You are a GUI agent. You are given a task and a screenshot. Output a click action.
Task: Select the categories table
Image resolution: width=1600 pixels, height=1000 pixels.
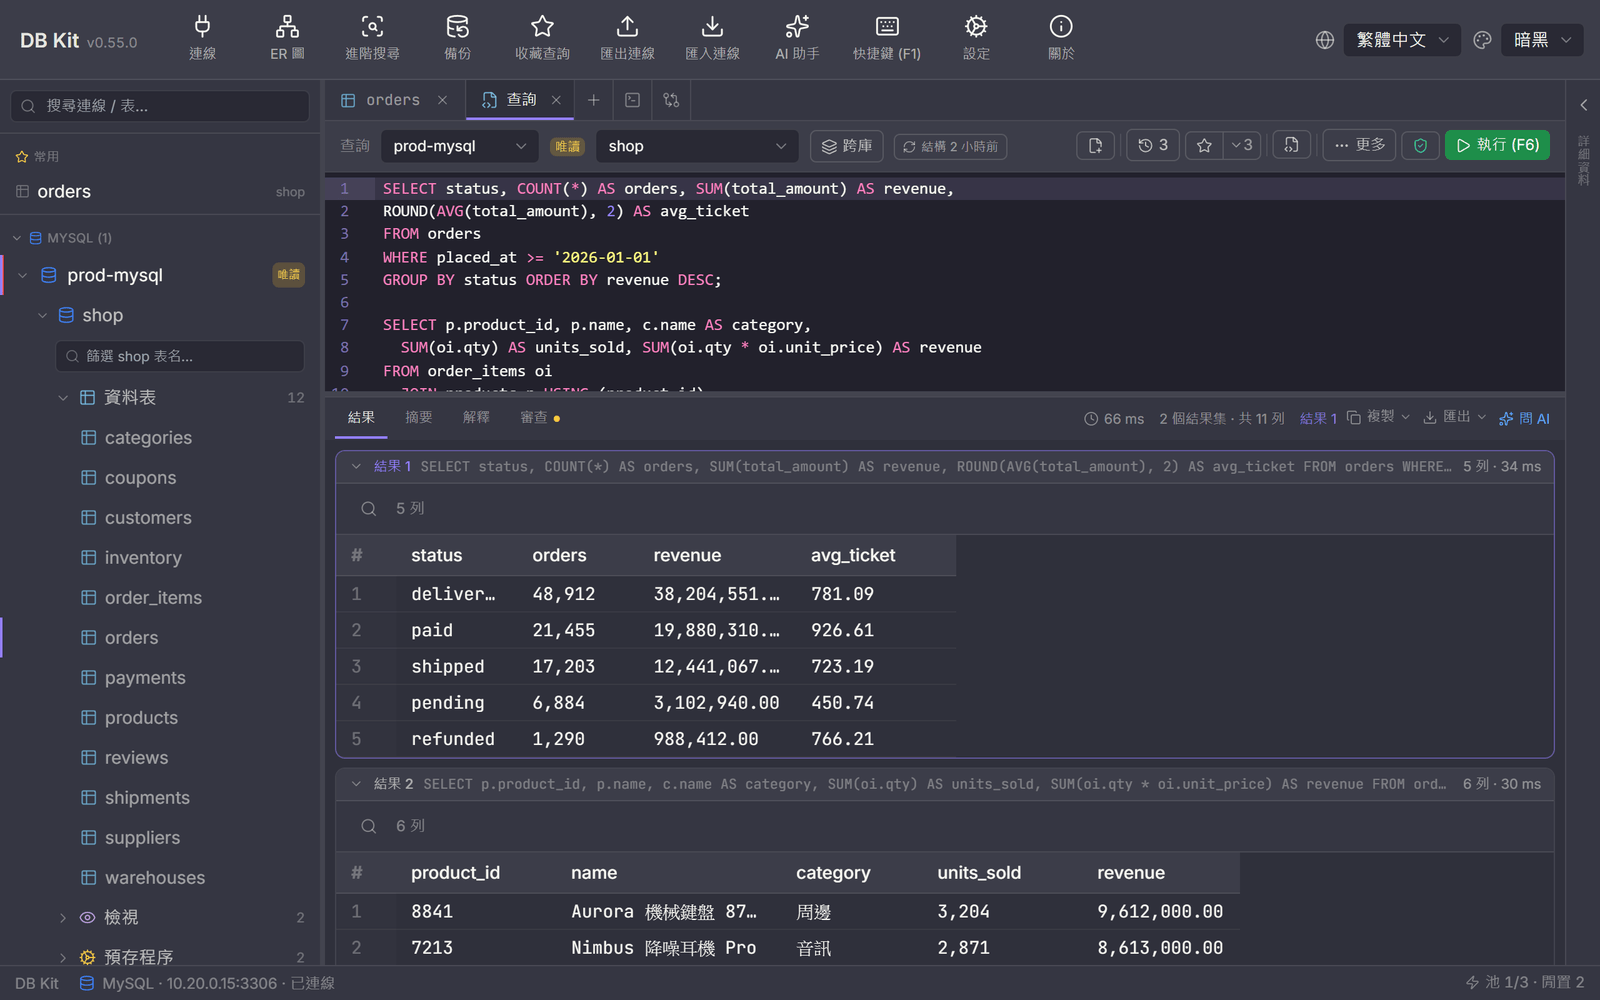(148, 438)
